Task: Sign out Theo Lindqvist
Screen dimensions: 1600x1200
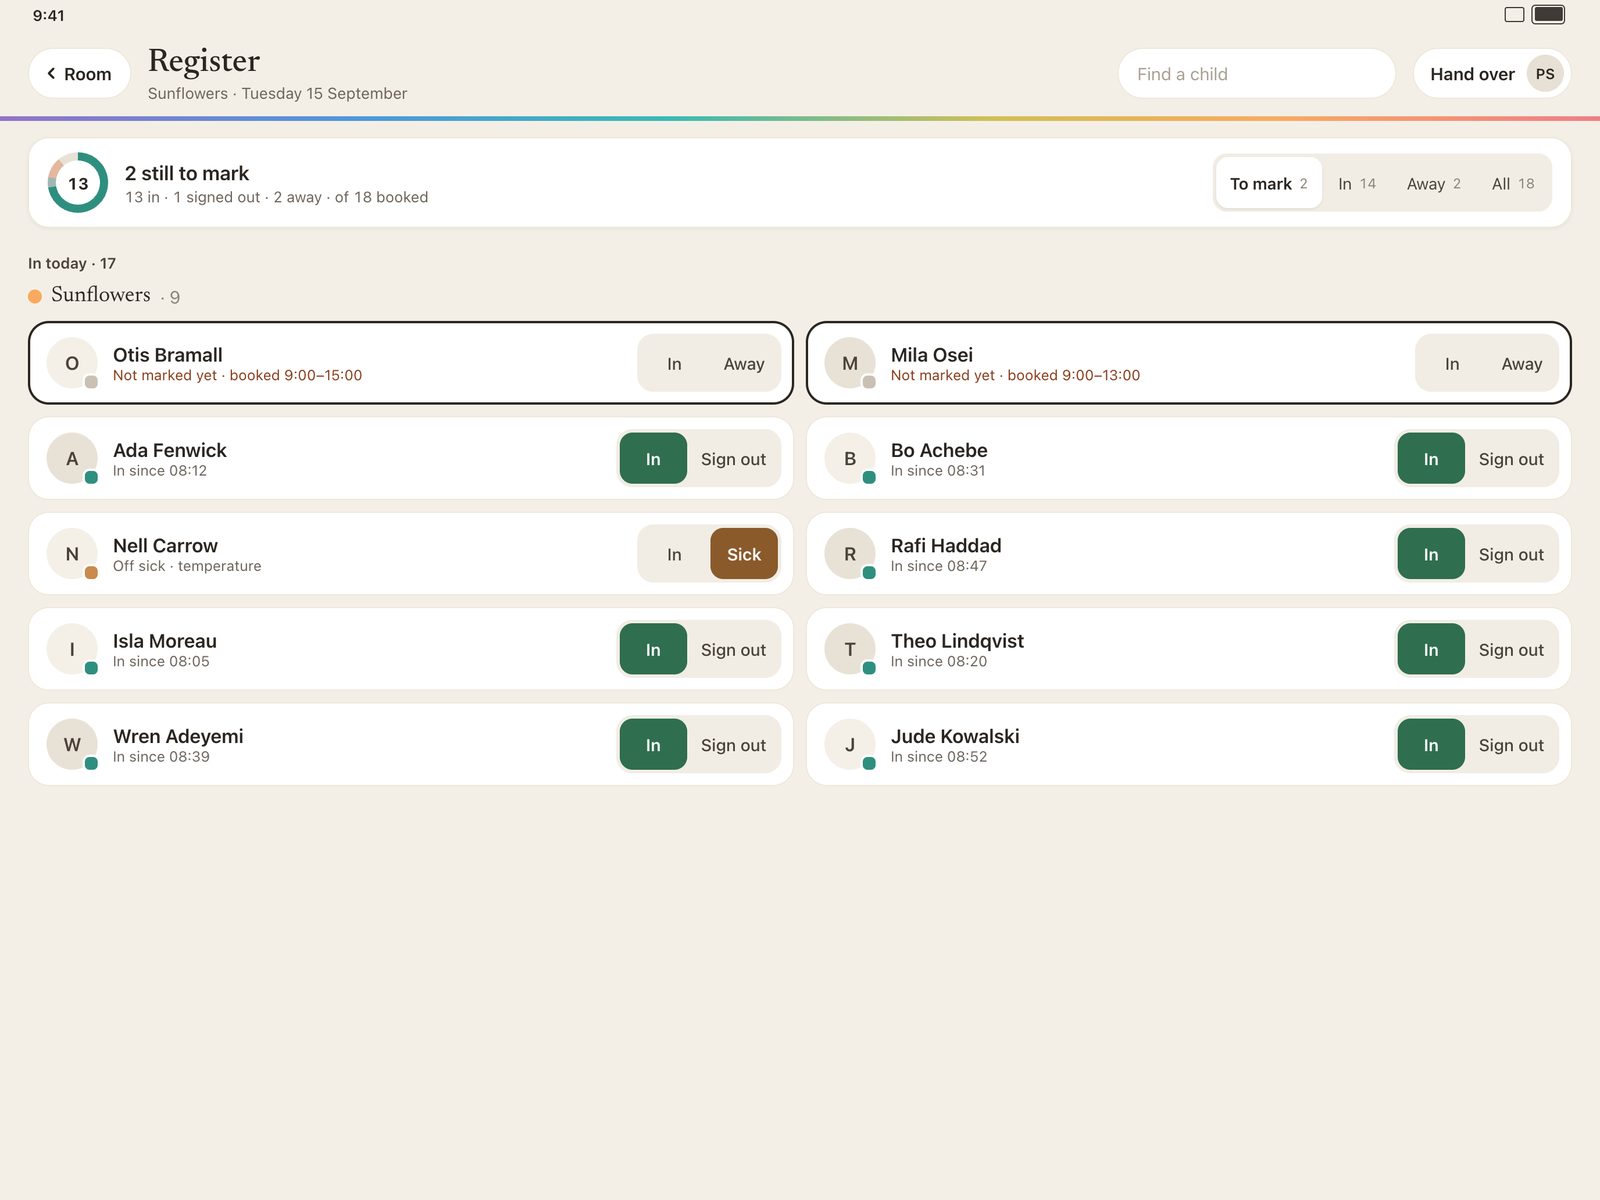Action: pyautogui.click(x=1511, y=650)
